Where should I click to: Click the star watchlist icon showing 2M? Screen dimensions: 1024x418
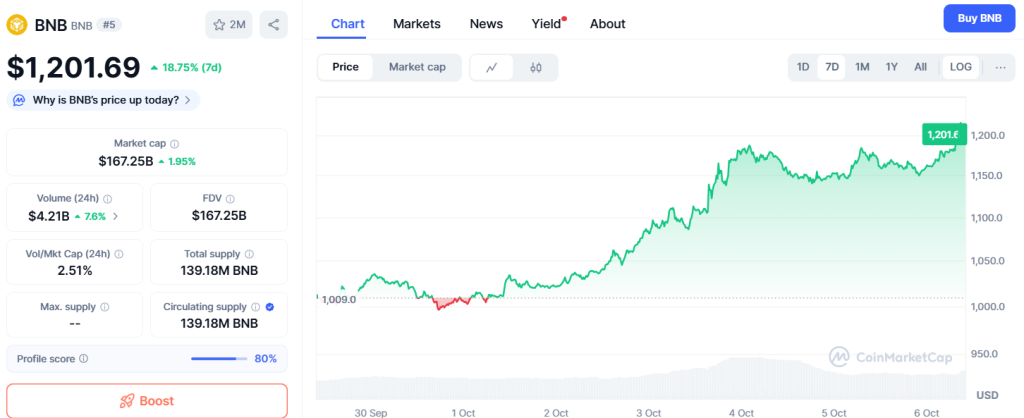tap(229, 25)
